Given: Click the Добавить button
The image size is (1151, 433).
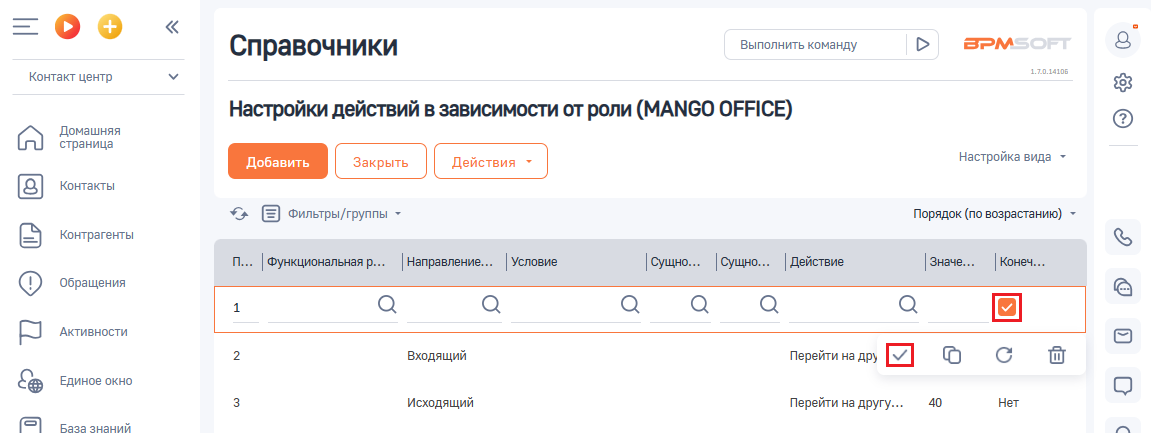Looking at the screenshot, I should click(277, 161).
